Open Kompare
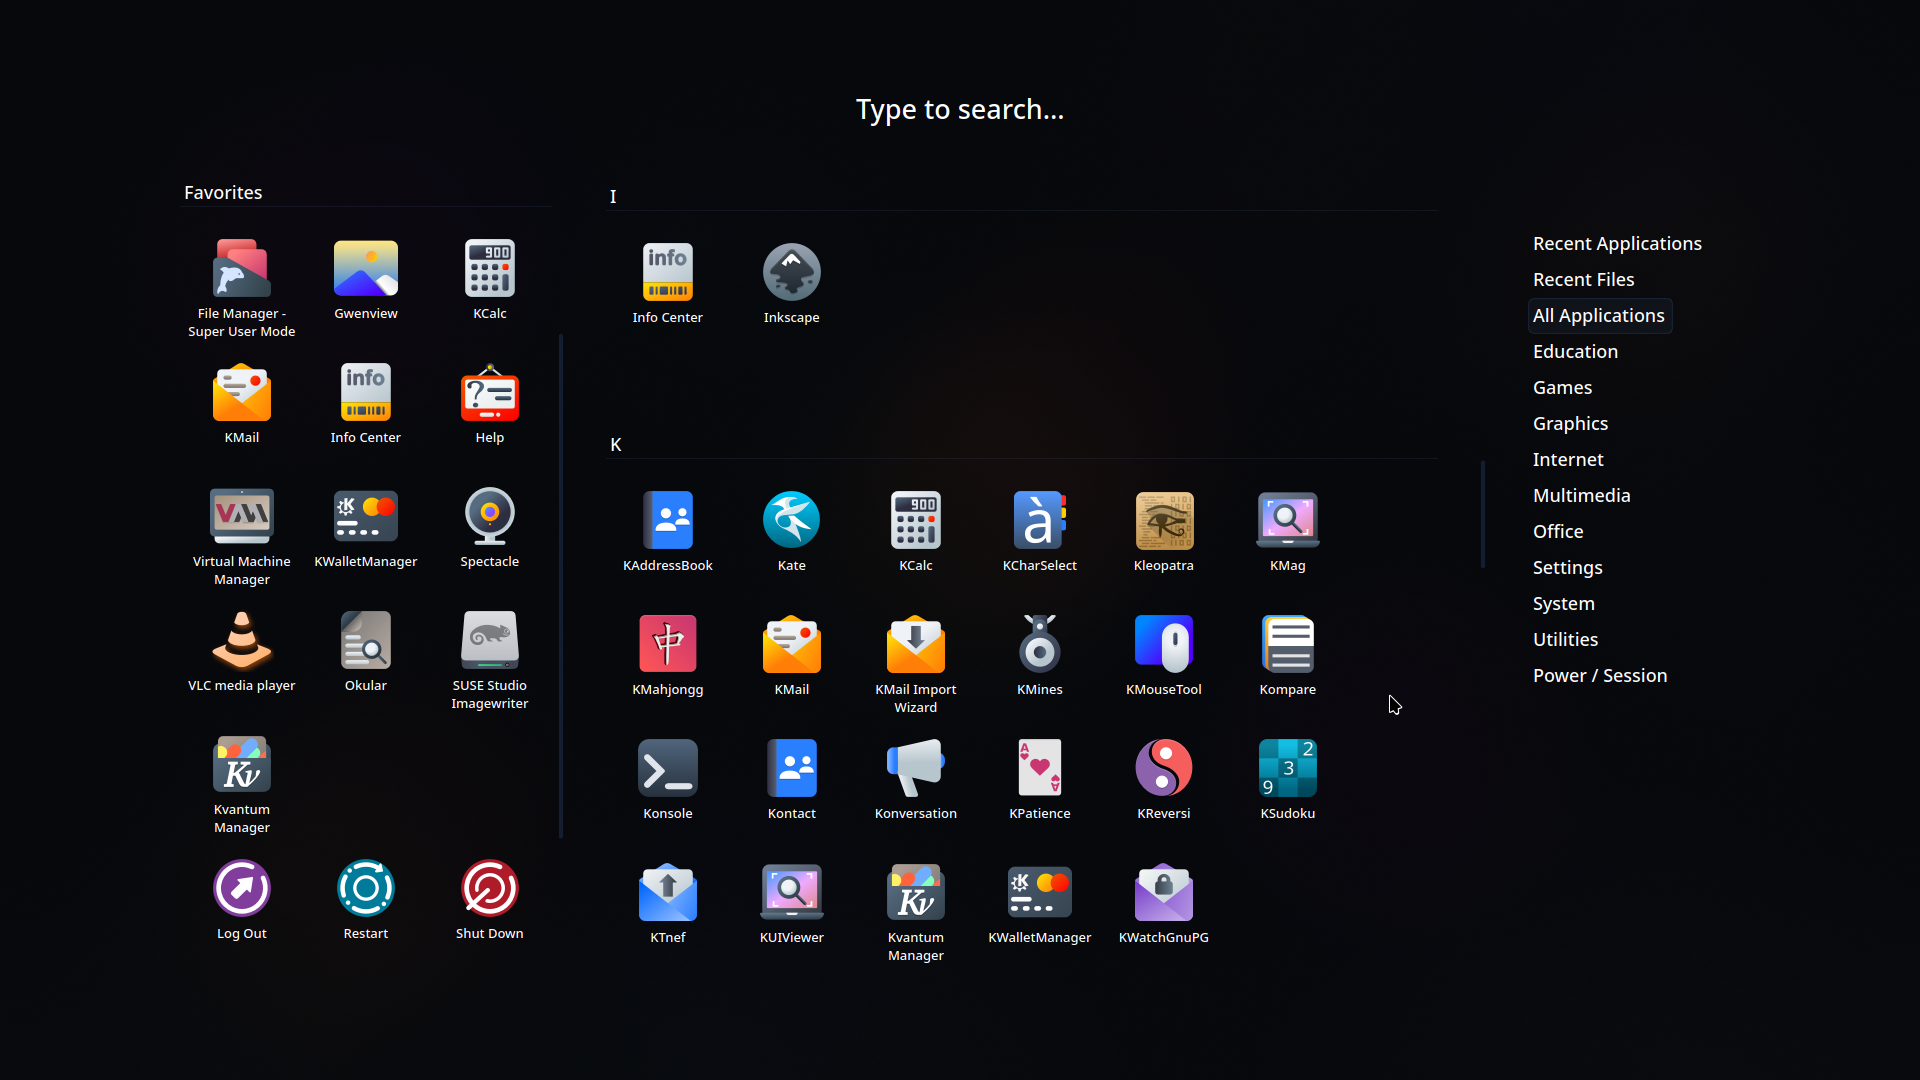Viewport: 1920px width, 1080px height. click(x=1288, y=656)
